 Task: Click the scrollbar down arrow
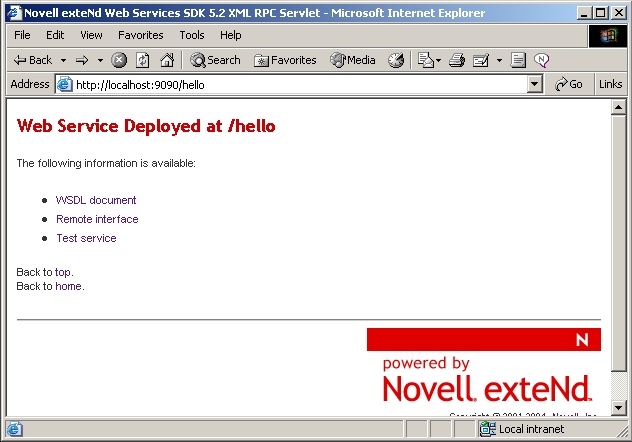pos(618,407)
